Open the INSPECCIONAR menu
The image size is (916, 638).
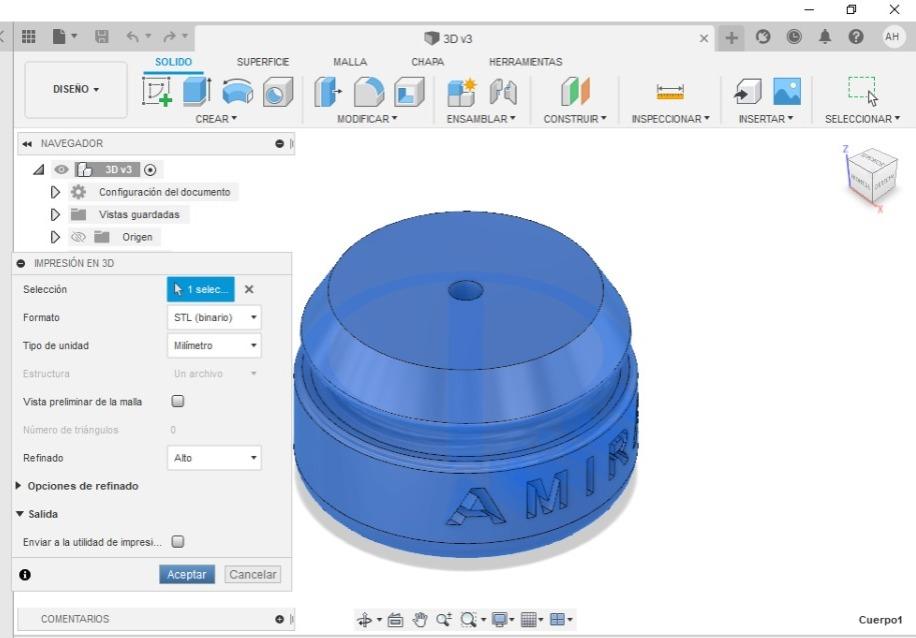[671, 119]
